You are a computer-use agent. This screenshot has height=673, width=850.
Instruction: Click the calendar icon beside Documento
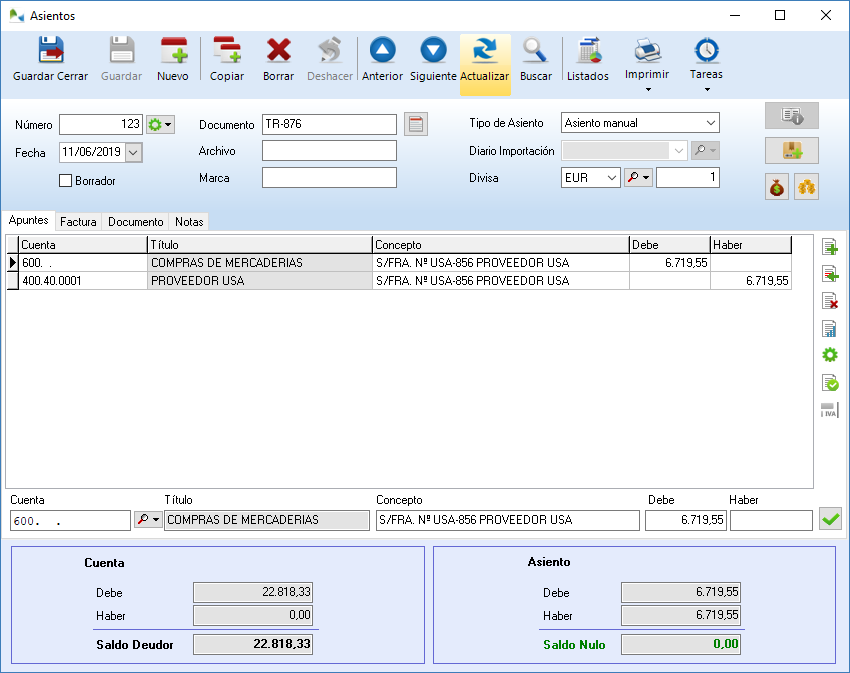click(x=416, y=125)
